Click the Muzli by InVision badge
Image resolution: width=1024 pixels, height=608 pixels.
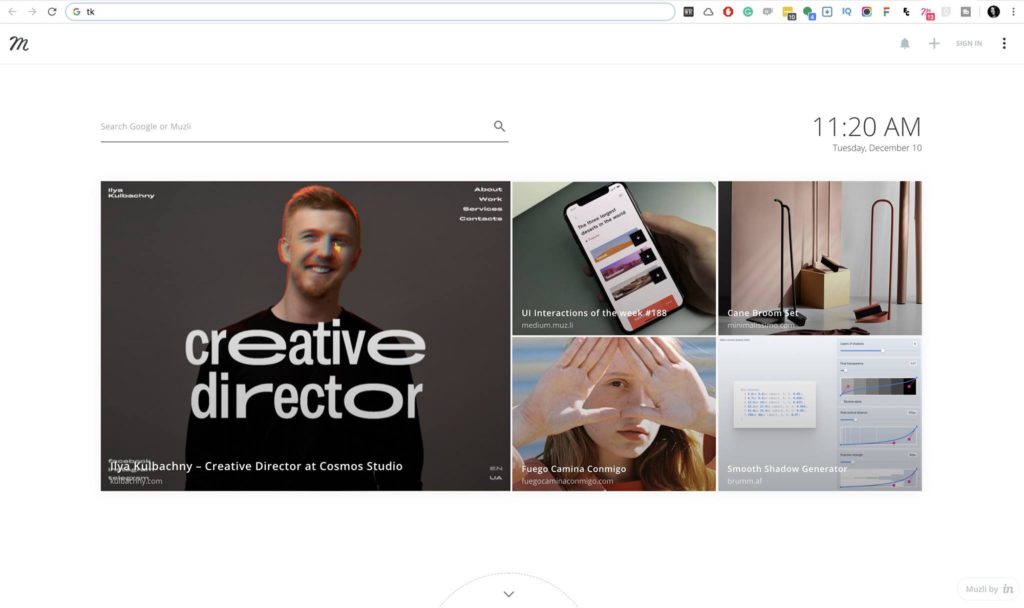989,589
